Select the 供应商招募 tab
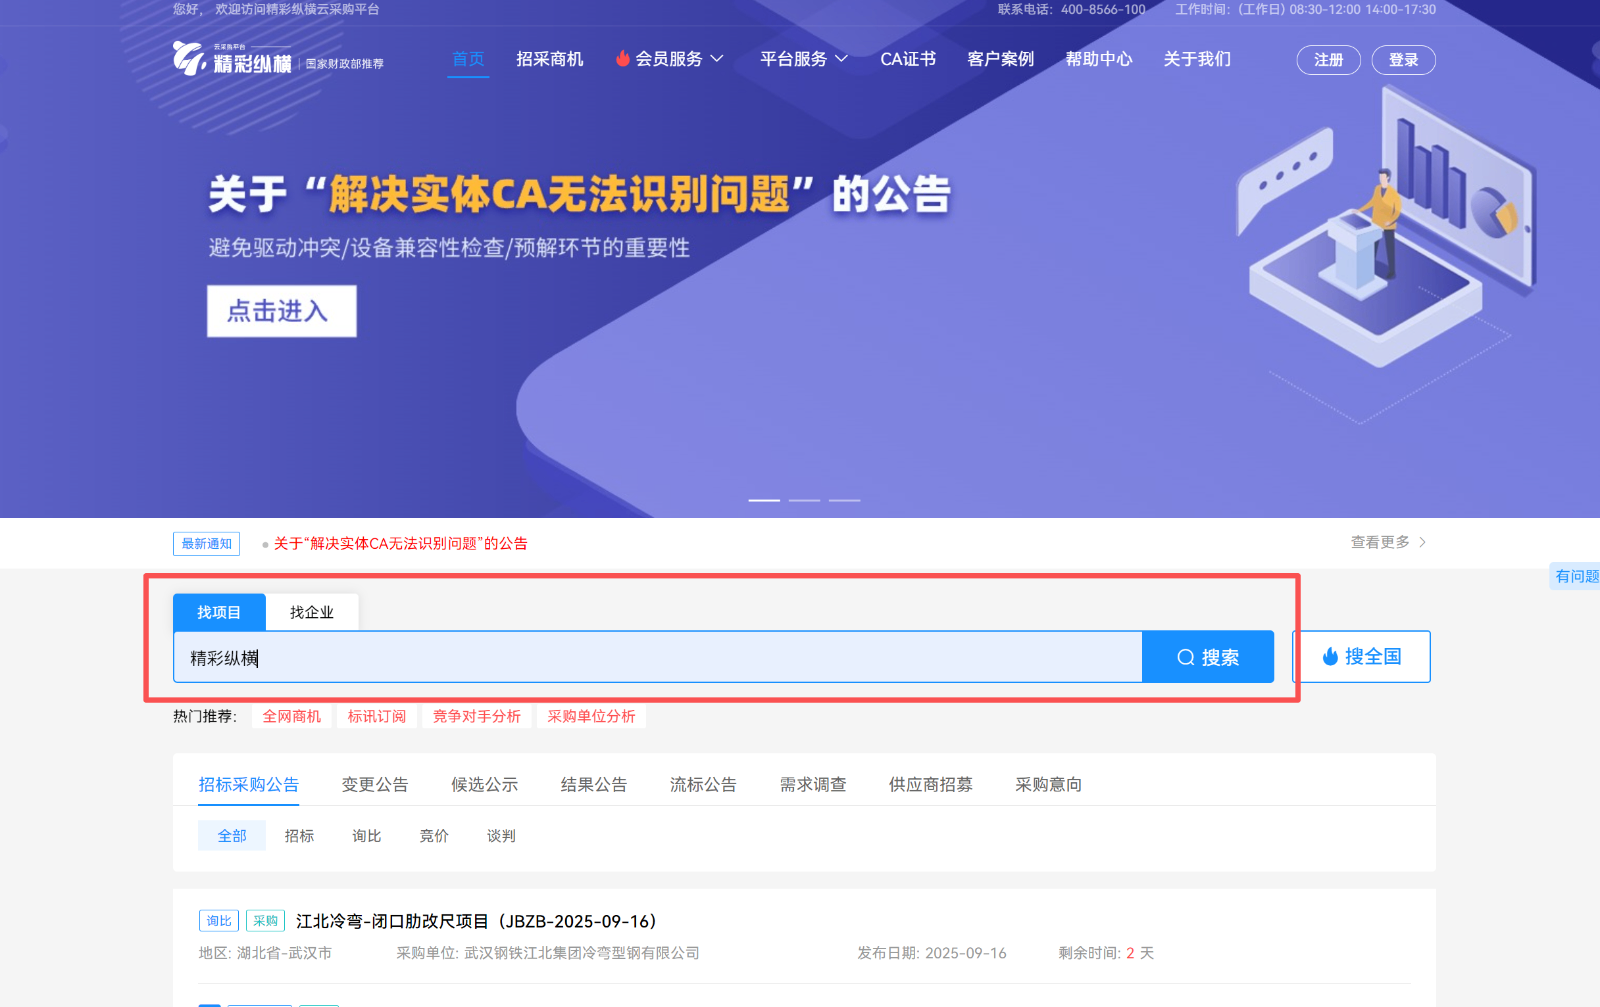 point(931,785)
